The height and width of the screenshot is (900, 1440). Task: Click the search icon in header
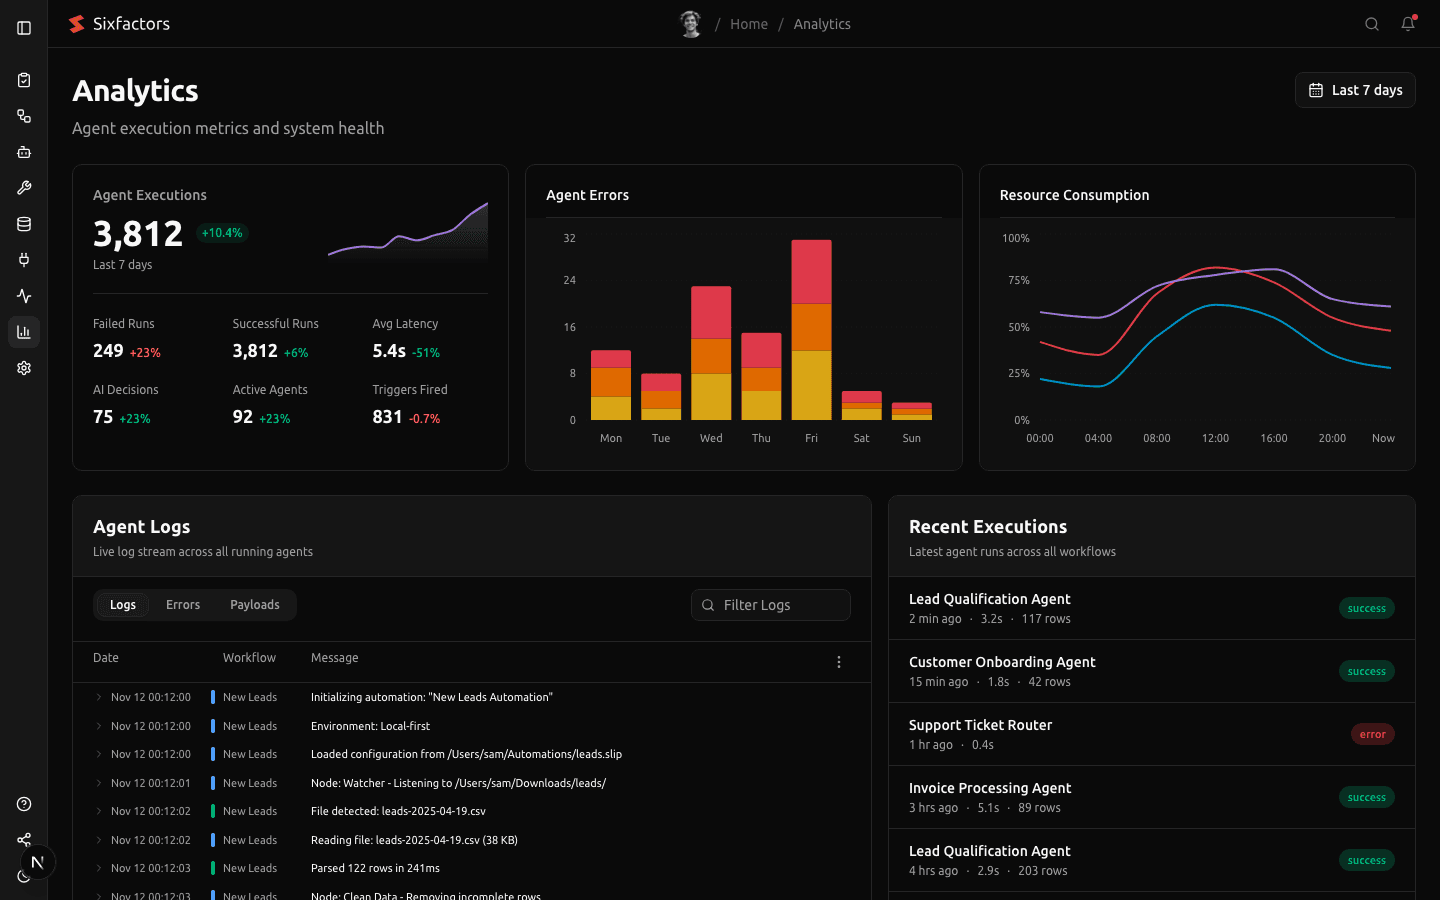1372,24
